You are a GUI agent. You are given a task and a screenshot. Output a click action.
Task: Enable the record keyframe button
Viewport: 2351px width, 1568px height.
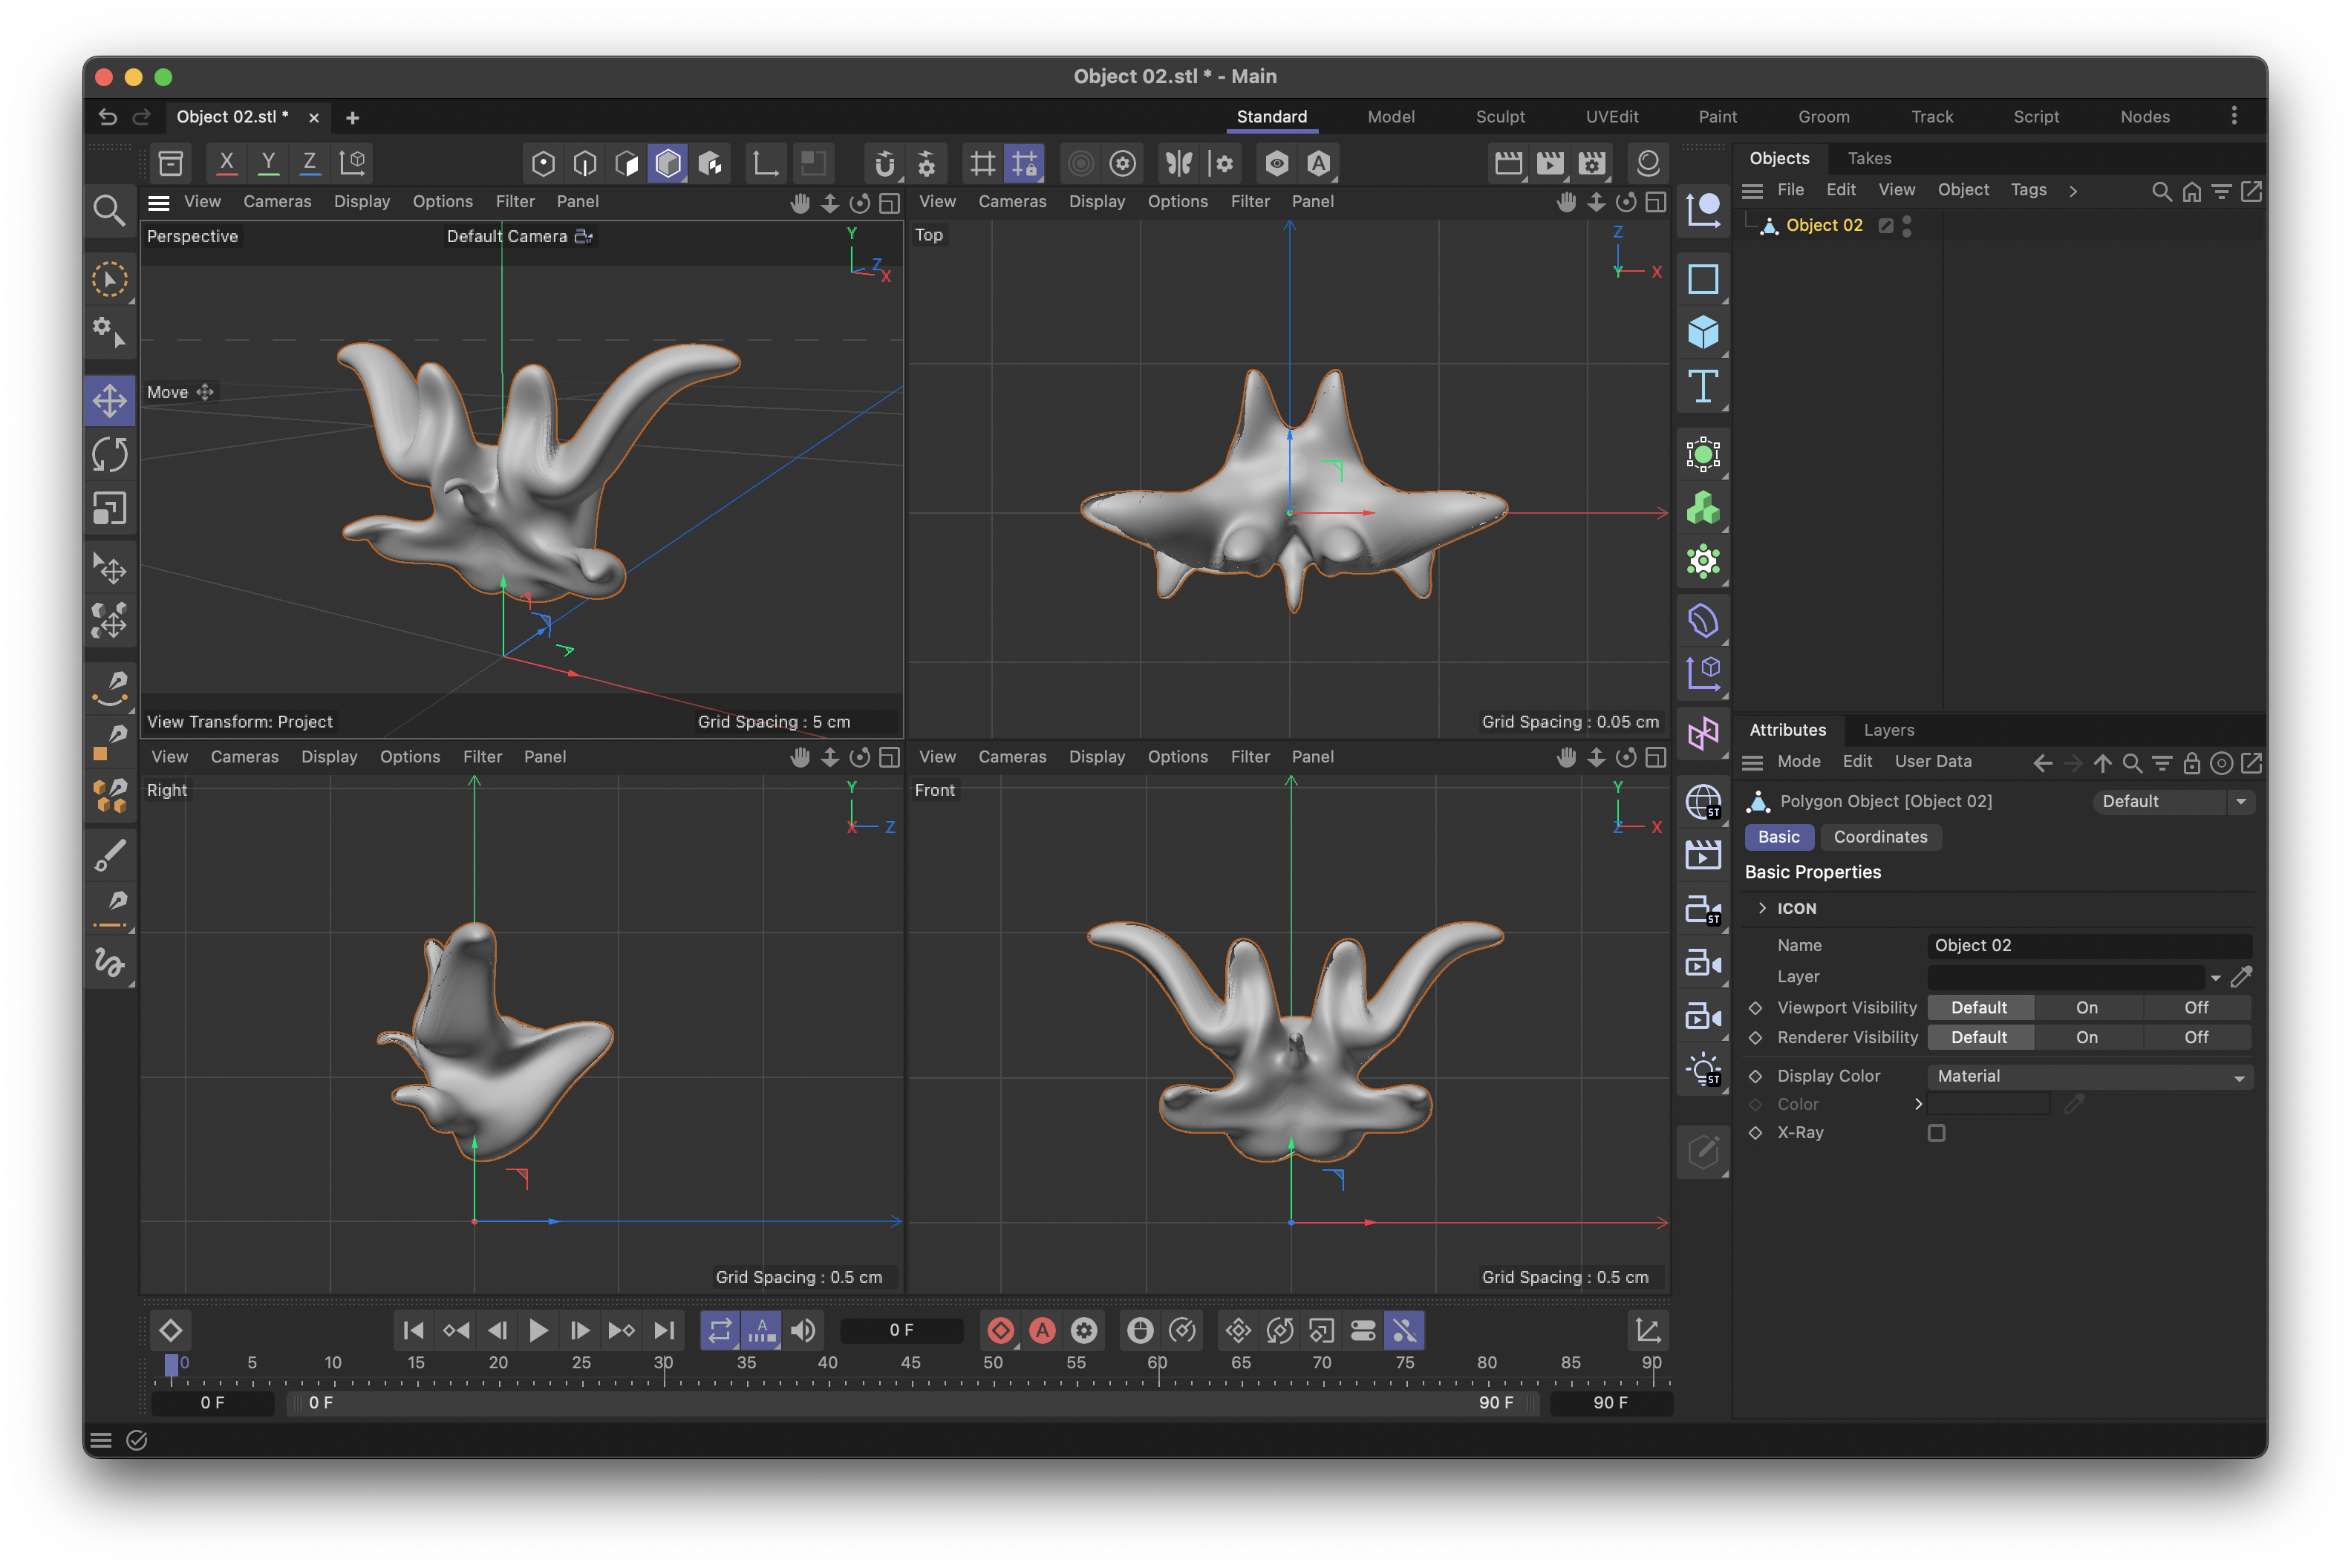point(1000,1330)
